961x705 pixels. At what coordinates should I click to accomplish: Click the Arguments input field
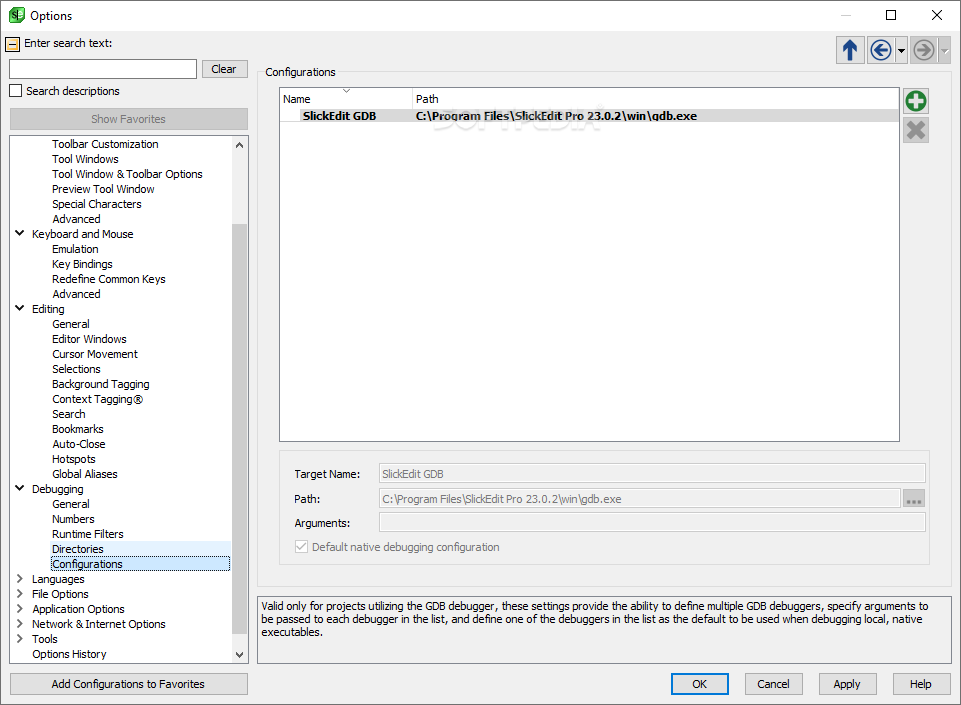pos(652,523)
